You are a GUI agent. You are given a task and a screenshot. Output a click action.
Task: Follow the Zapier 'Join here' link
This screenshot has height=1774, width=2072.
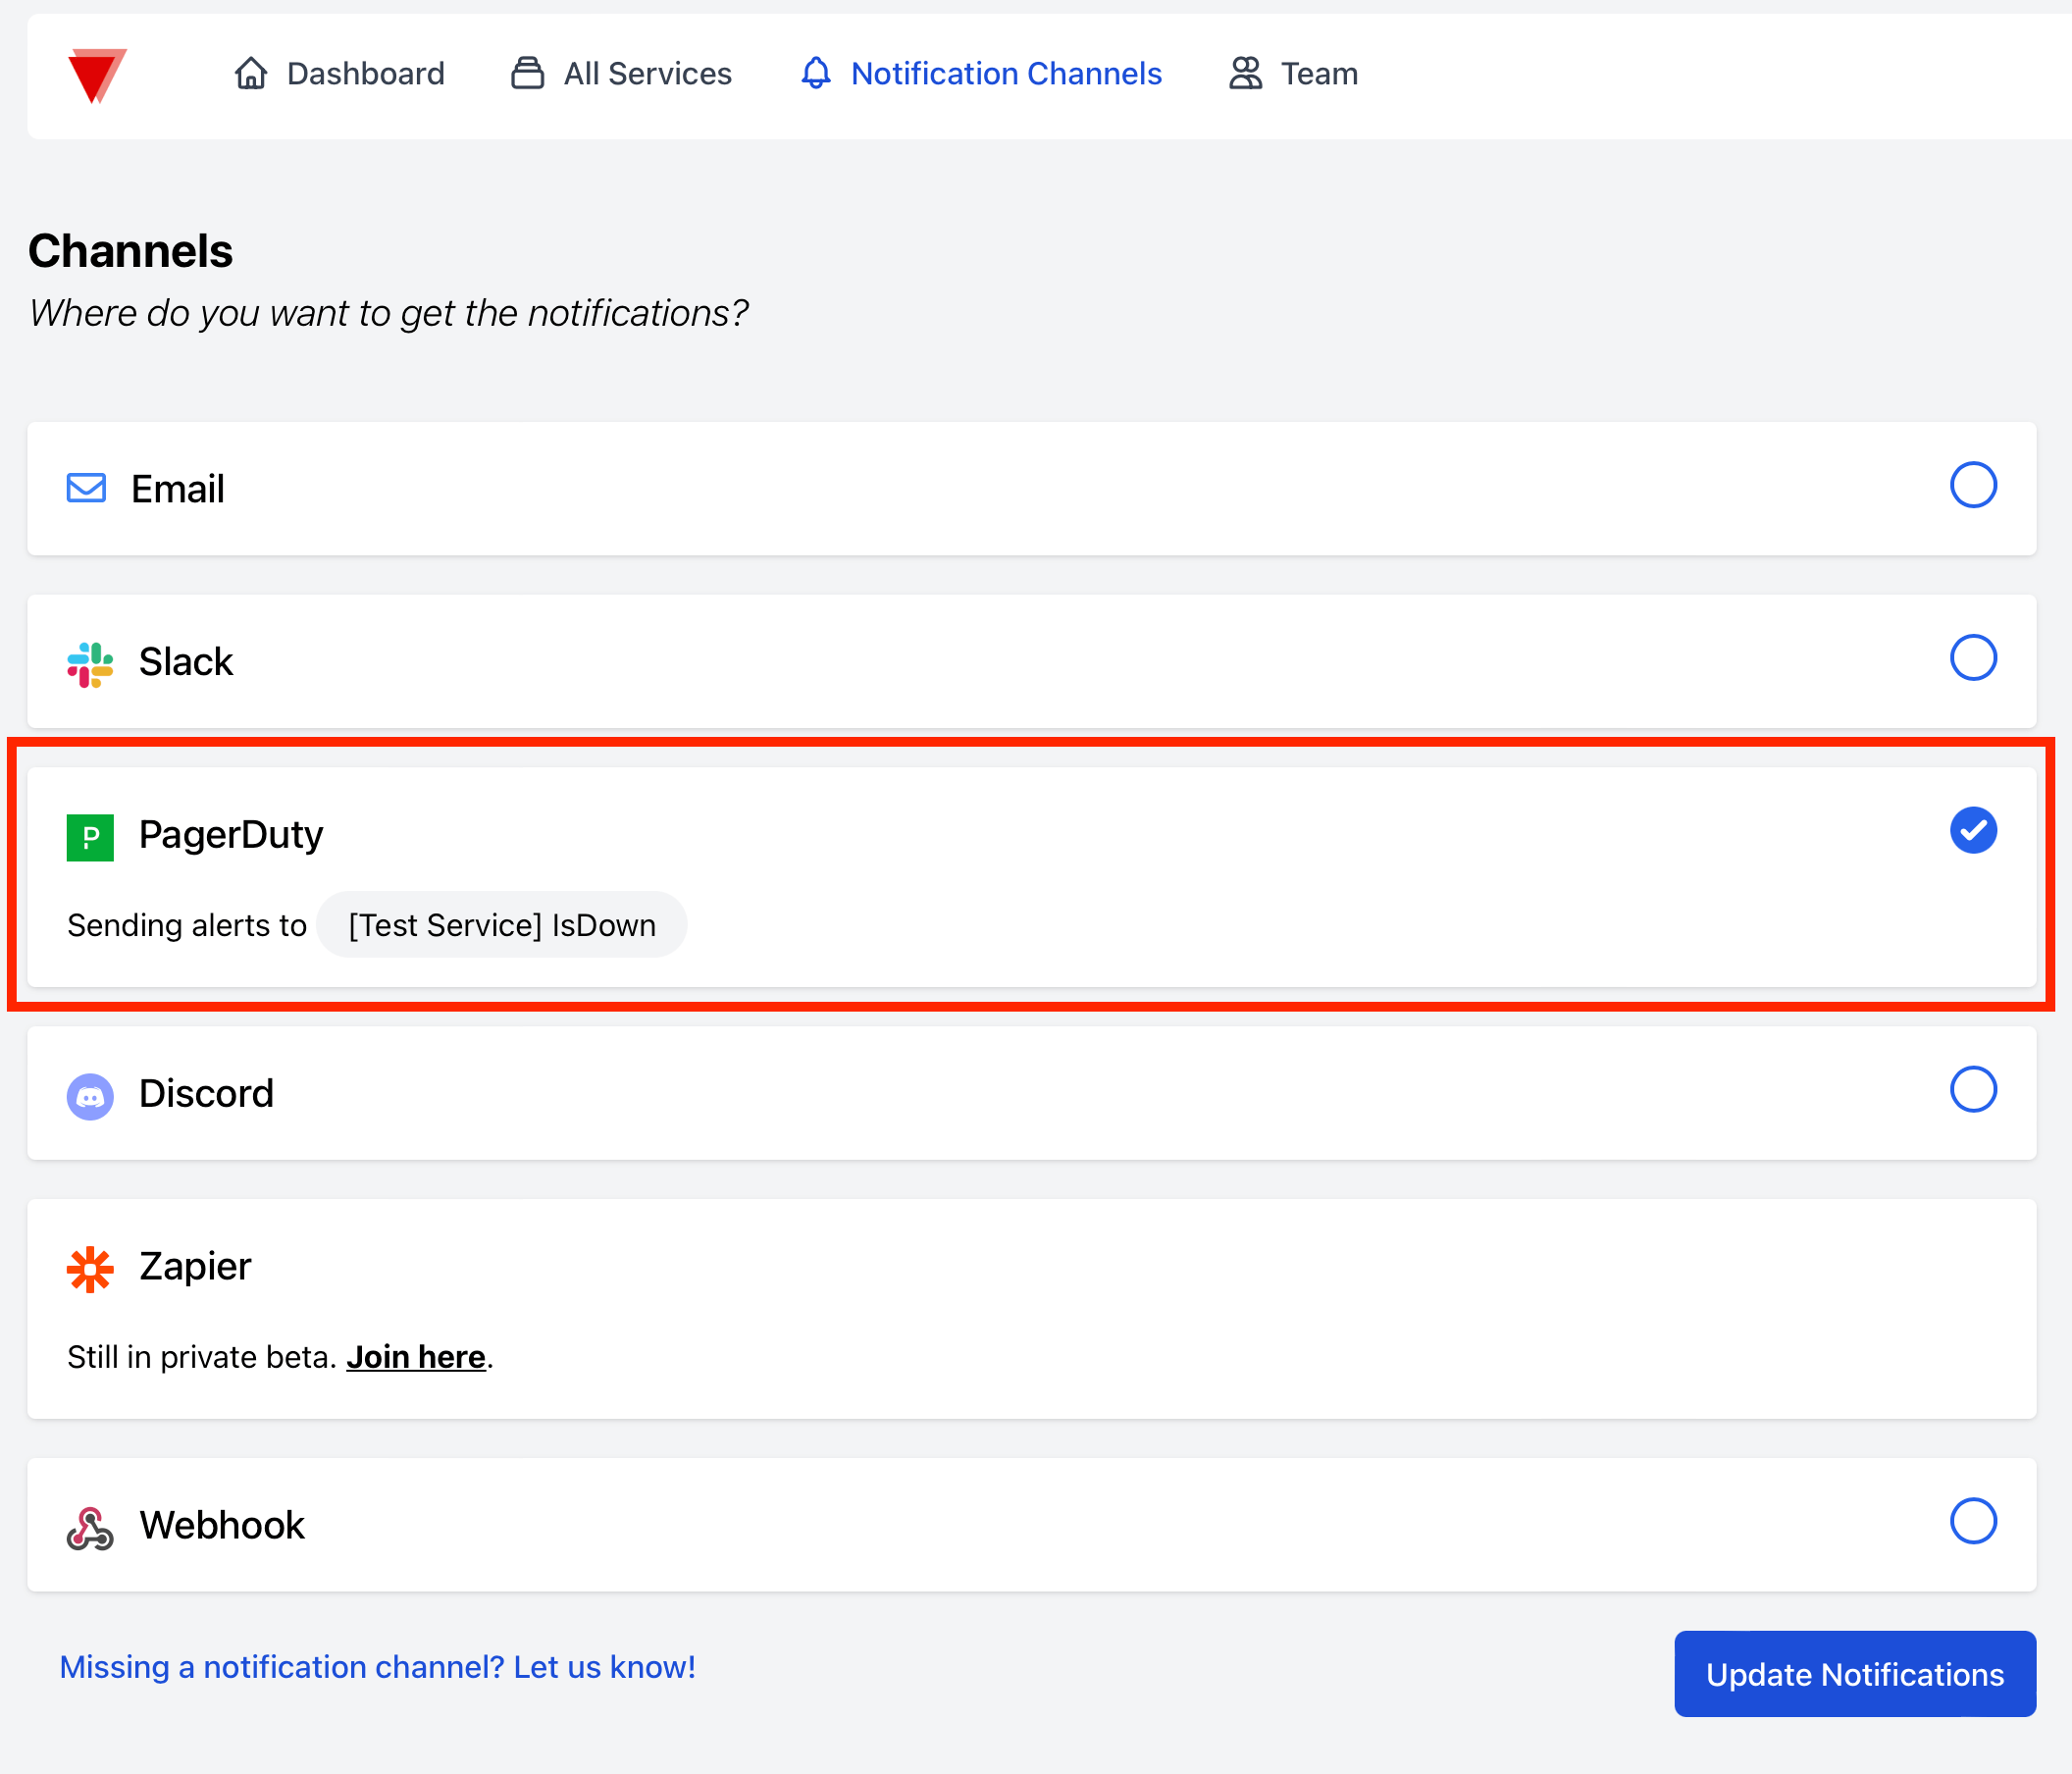coord(416,1357)
